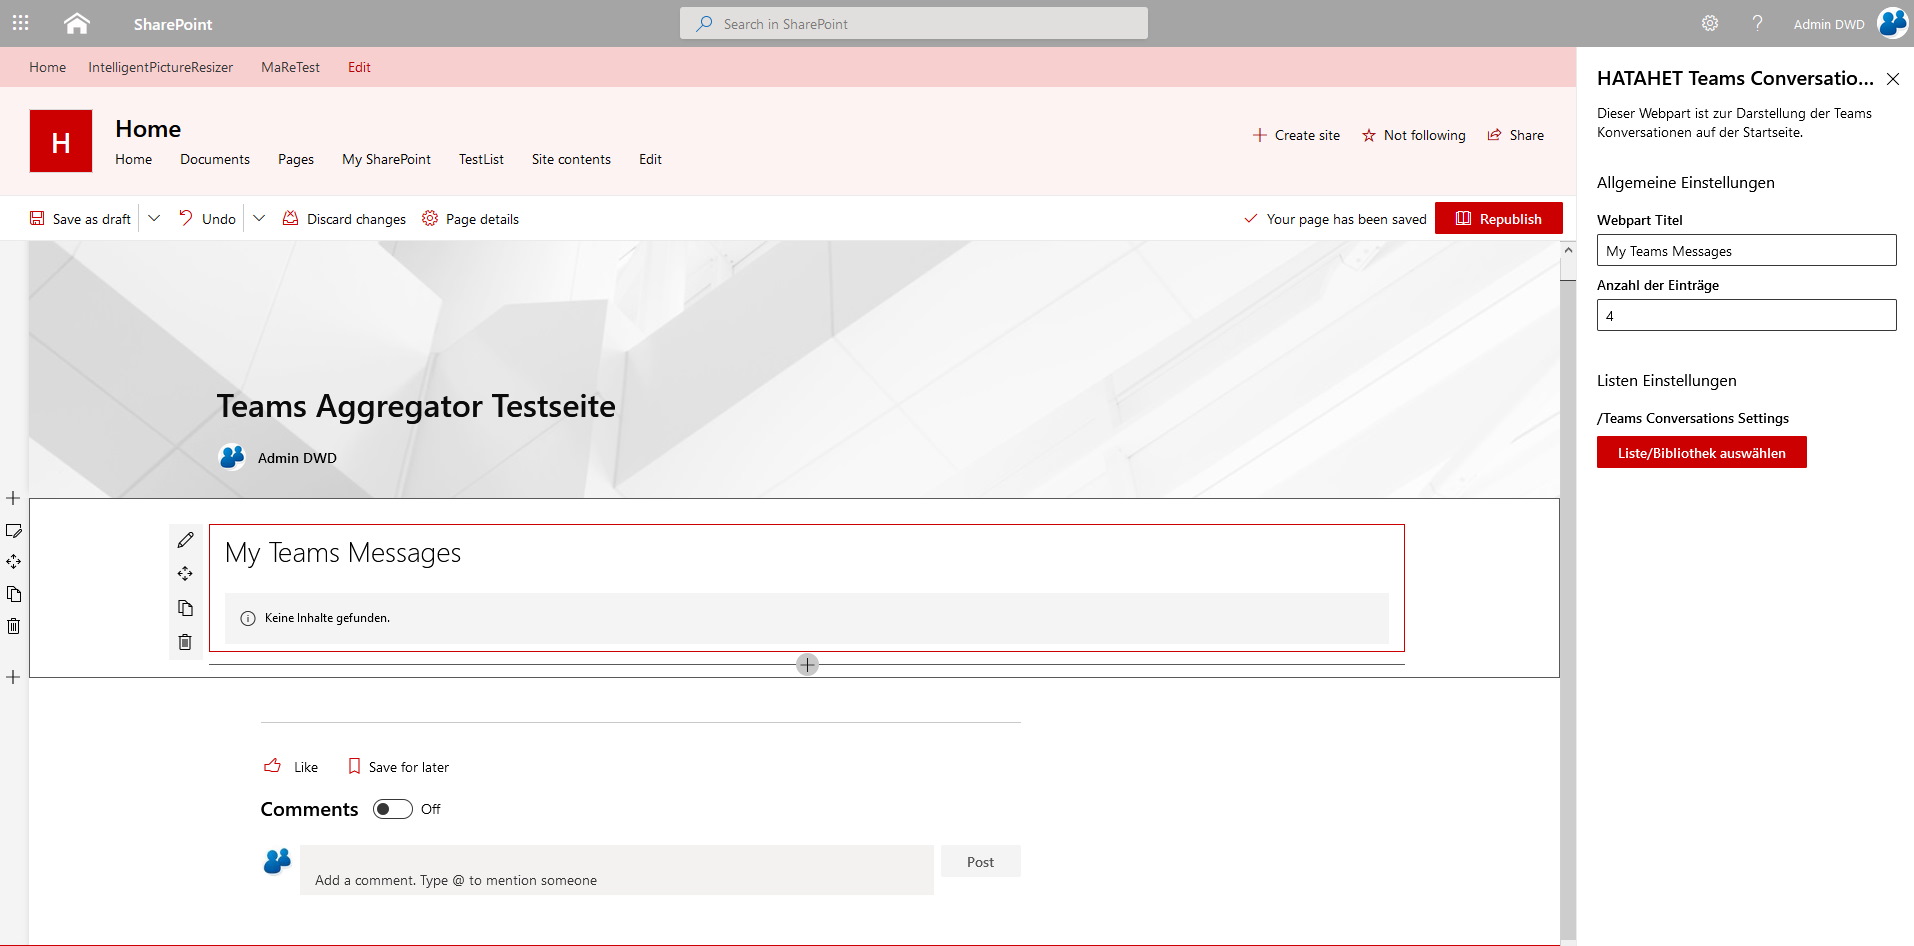This screenshot has height=946, width=1914.
Task: Open My SharePoint in site navigation
Action: click(x=386, y=159)
